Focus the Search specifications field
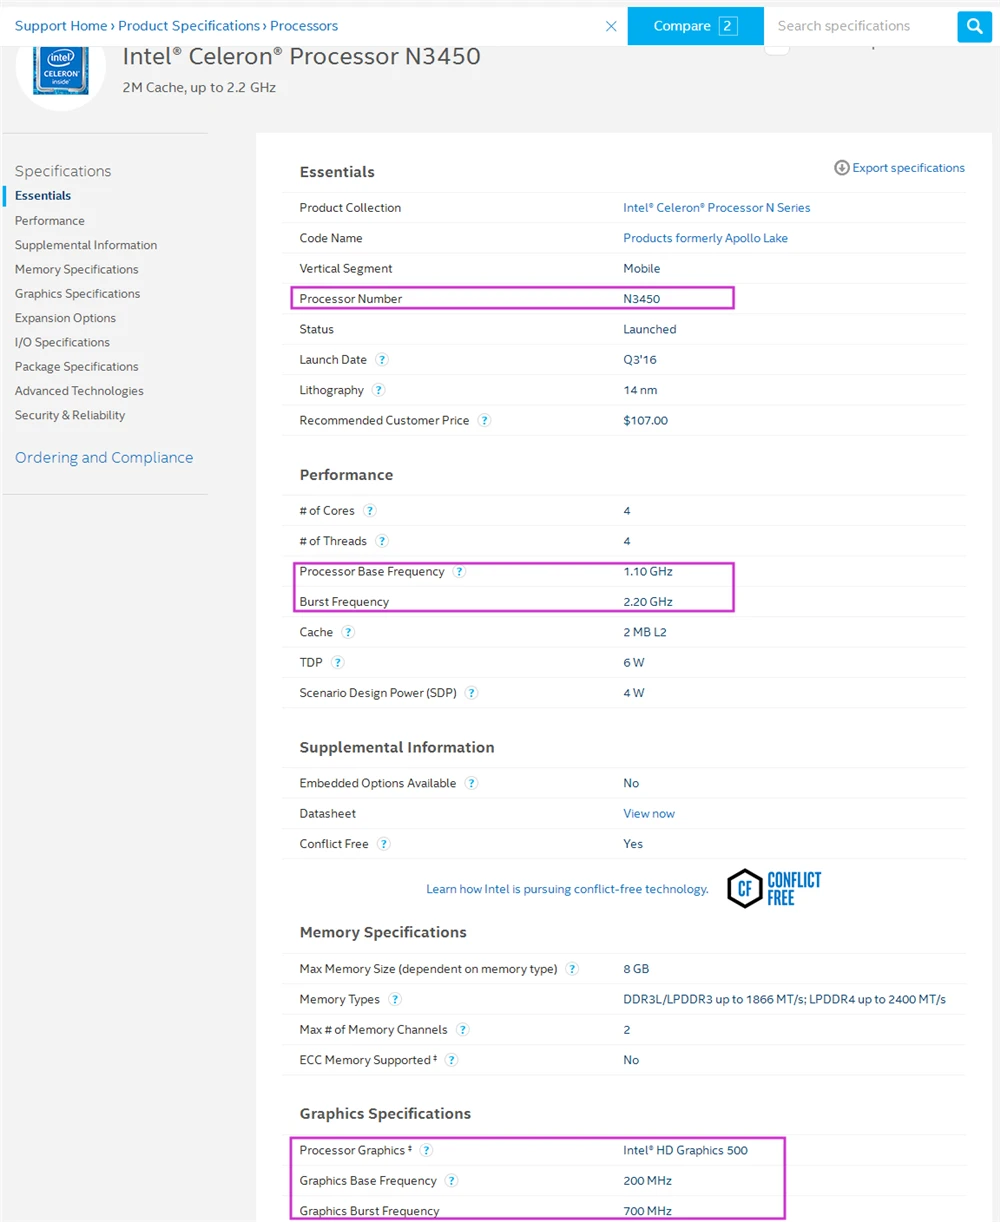 pos(860,26)
